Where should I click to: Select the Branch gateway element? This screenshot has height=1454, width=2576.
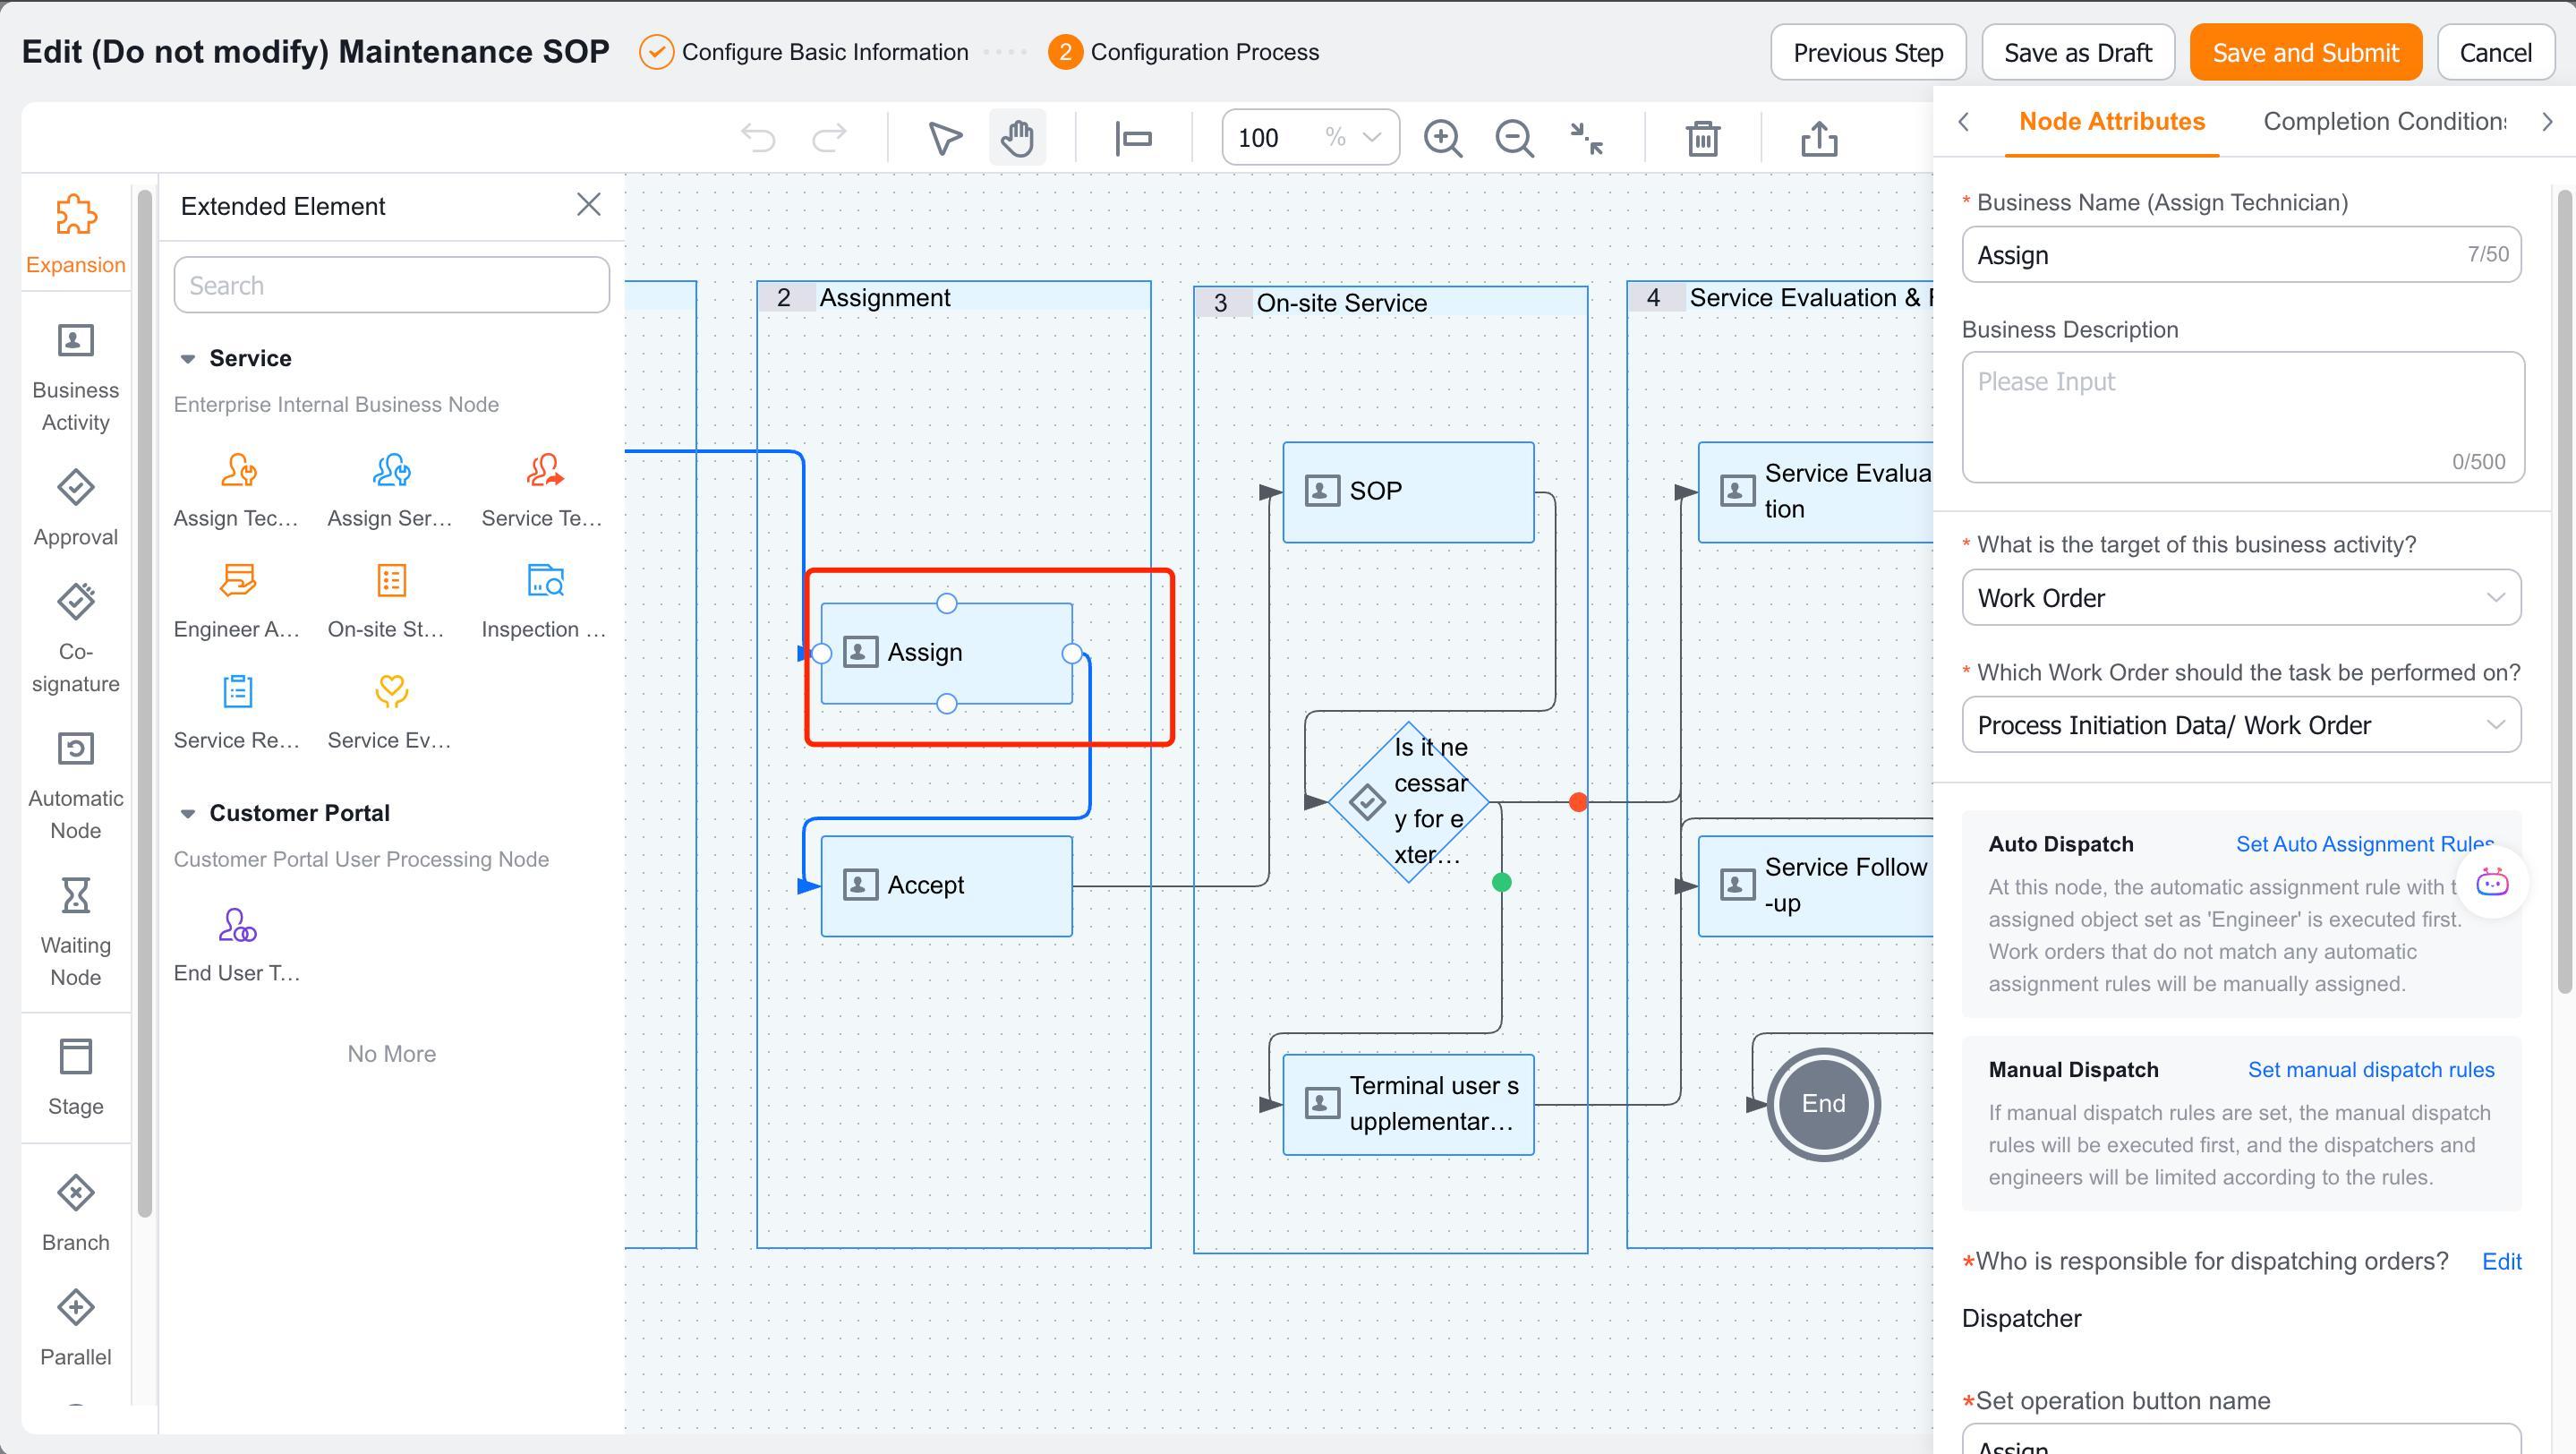pos(76,1213)
